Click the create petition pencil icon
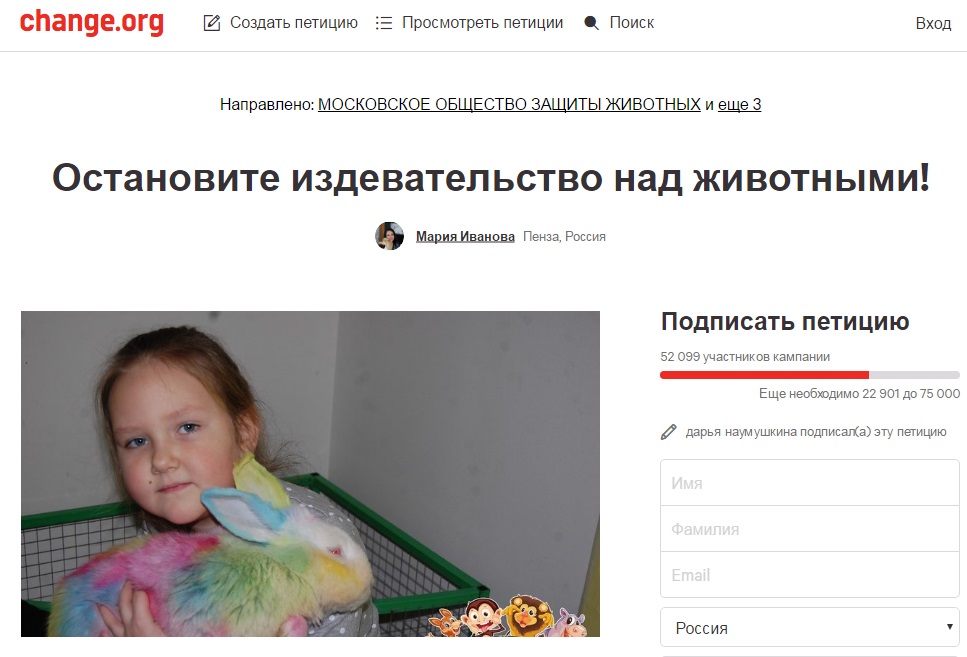Screen dimensions: 967x657 point(212,23)
